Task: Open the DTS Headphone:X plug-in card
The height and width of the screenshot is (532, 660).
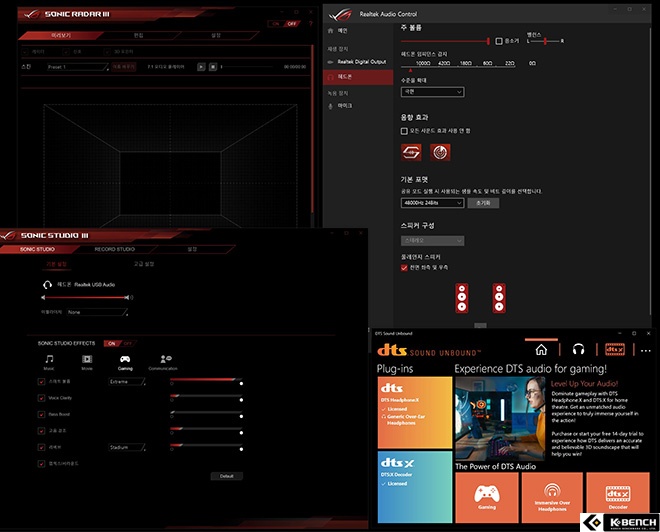Action: [415, 412]
